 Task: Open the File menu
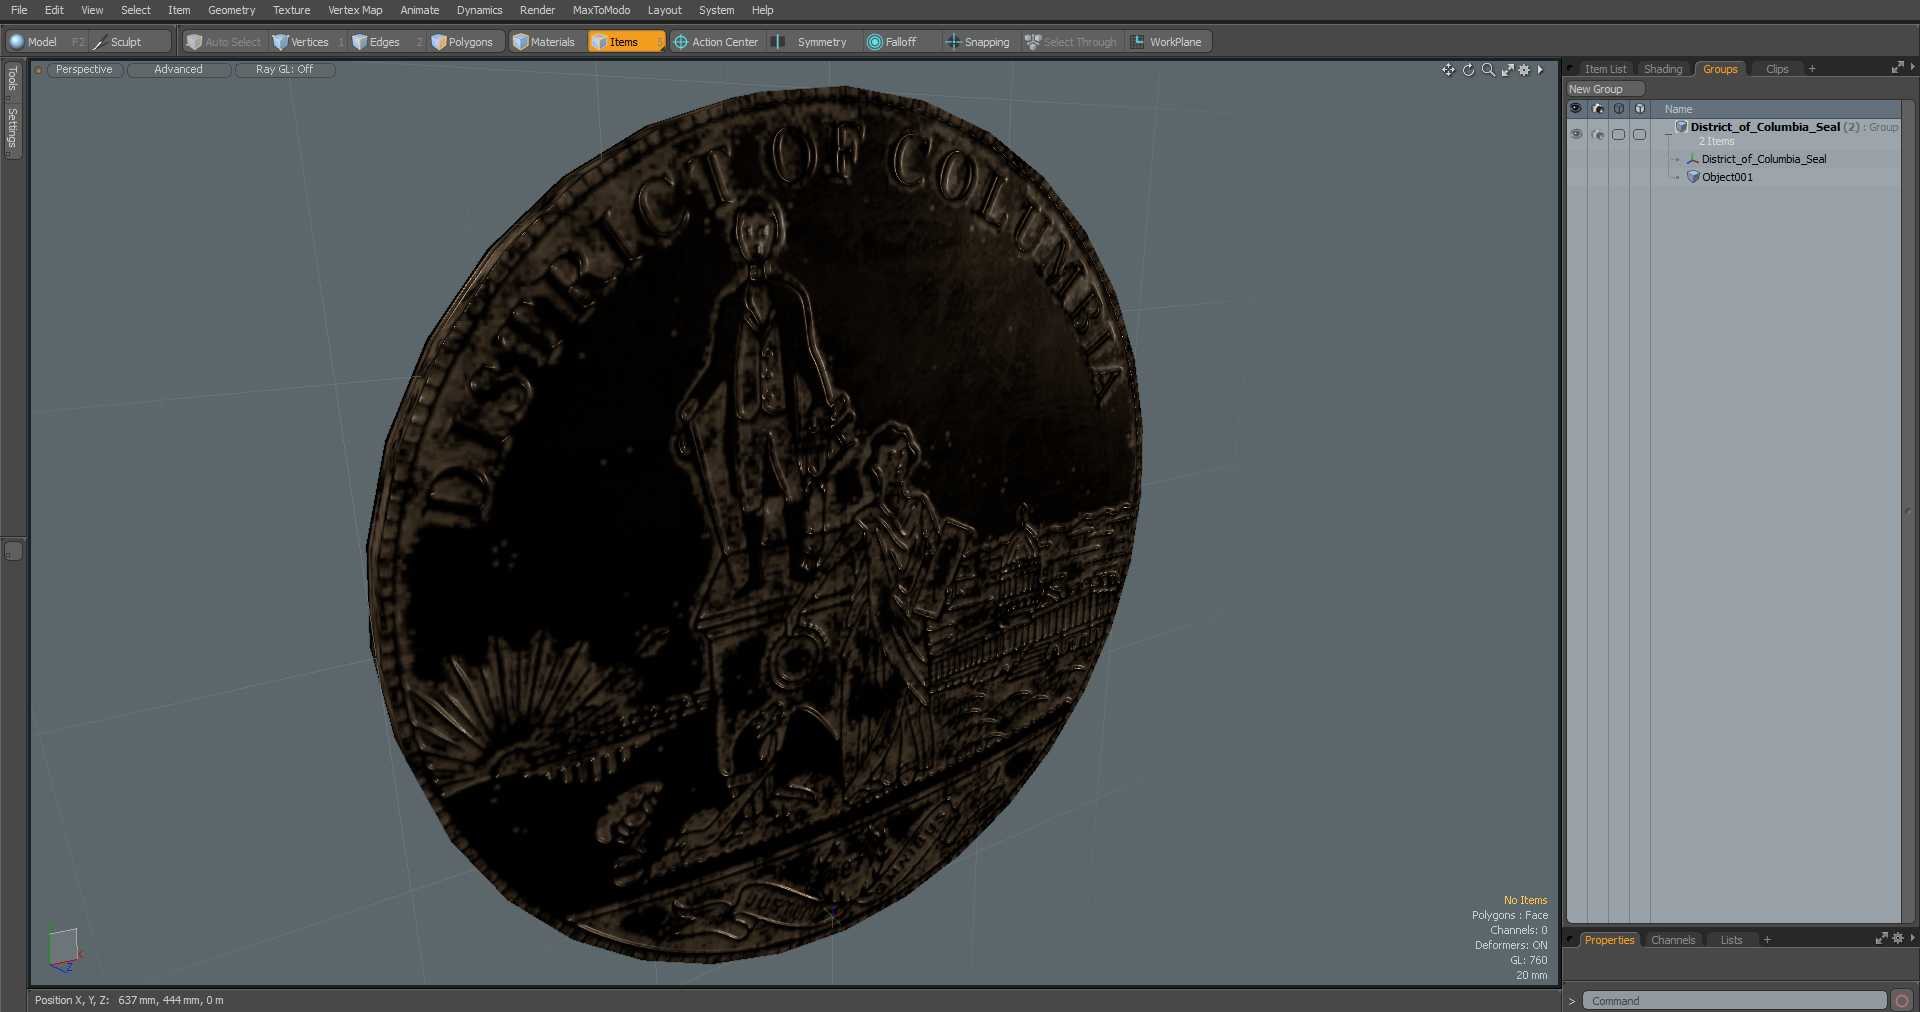point(19,10)
